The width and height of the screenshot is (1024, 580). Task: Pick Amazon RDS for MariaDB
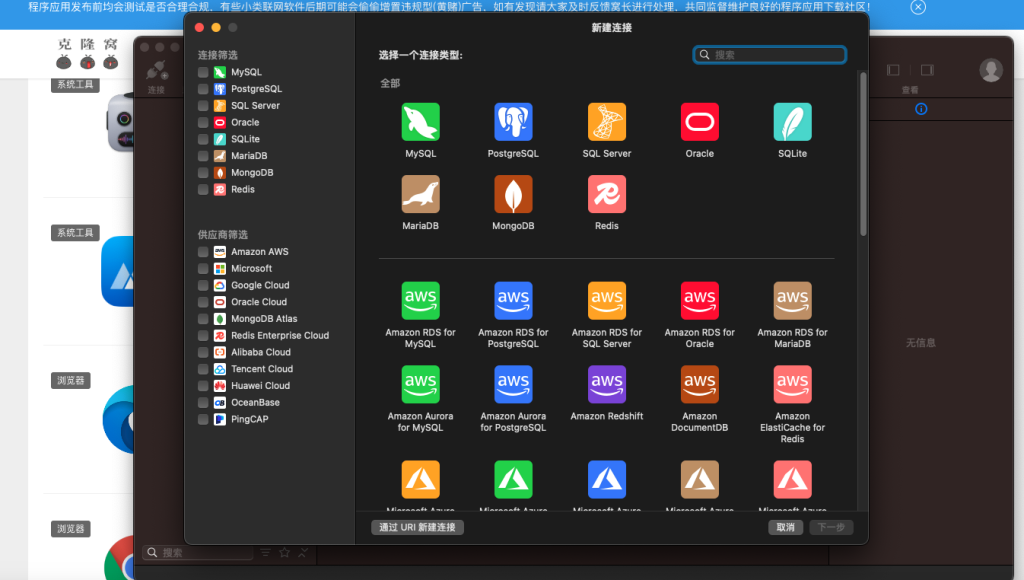[x=792, y=300]
